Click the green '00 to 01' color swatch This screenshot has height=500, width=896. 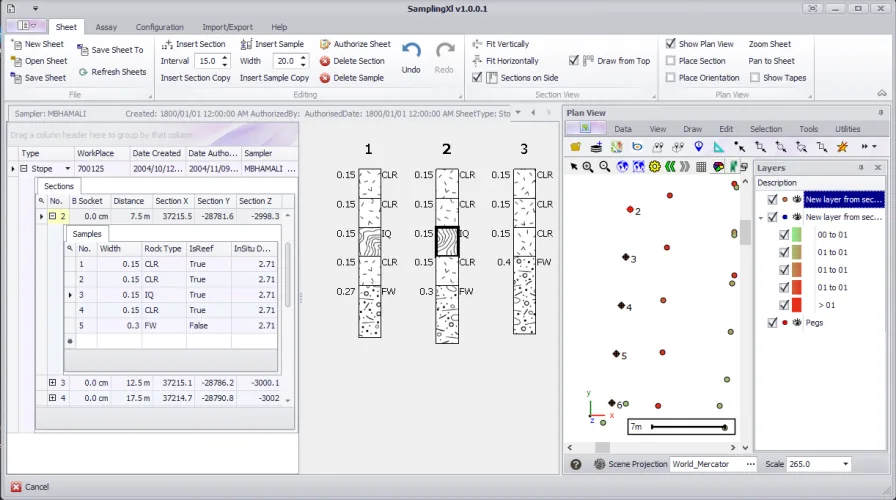click(797, 235)
